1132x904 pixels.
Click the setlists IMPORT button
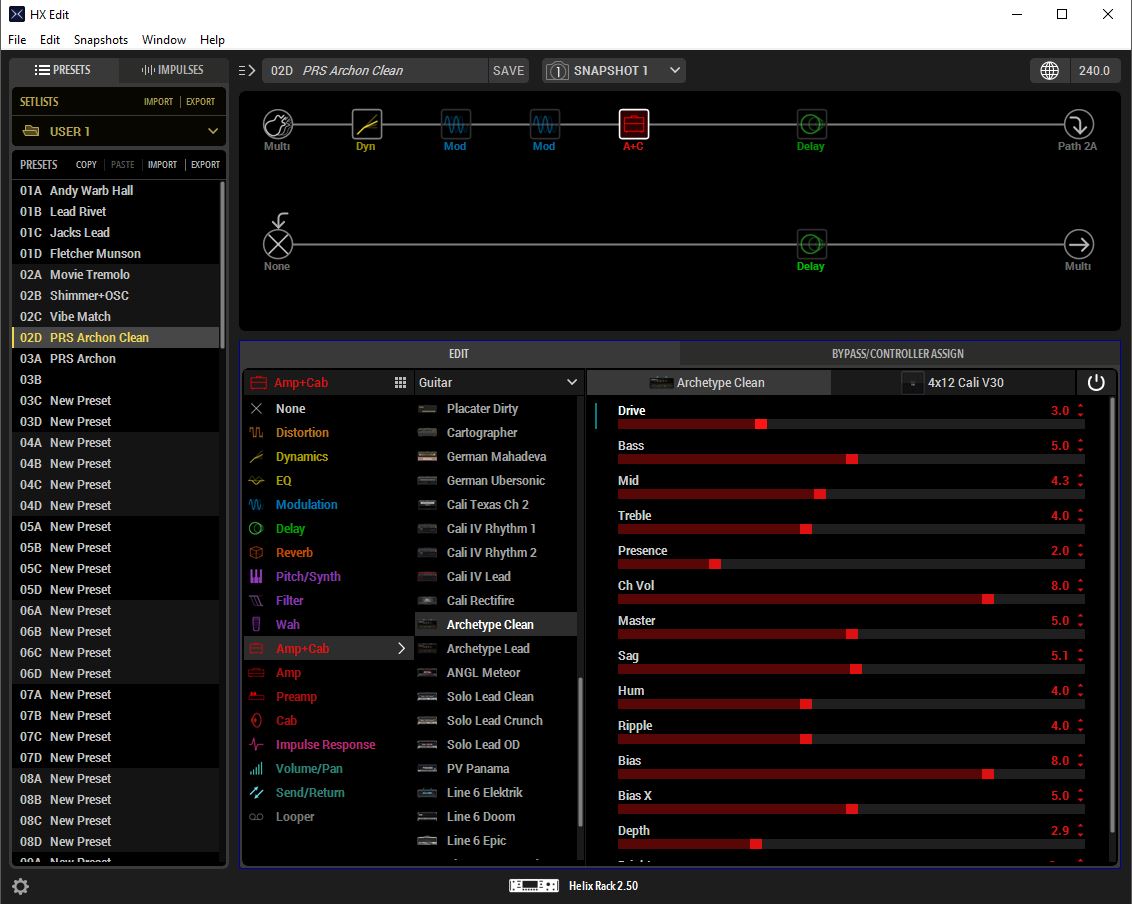tap(158, 102)
